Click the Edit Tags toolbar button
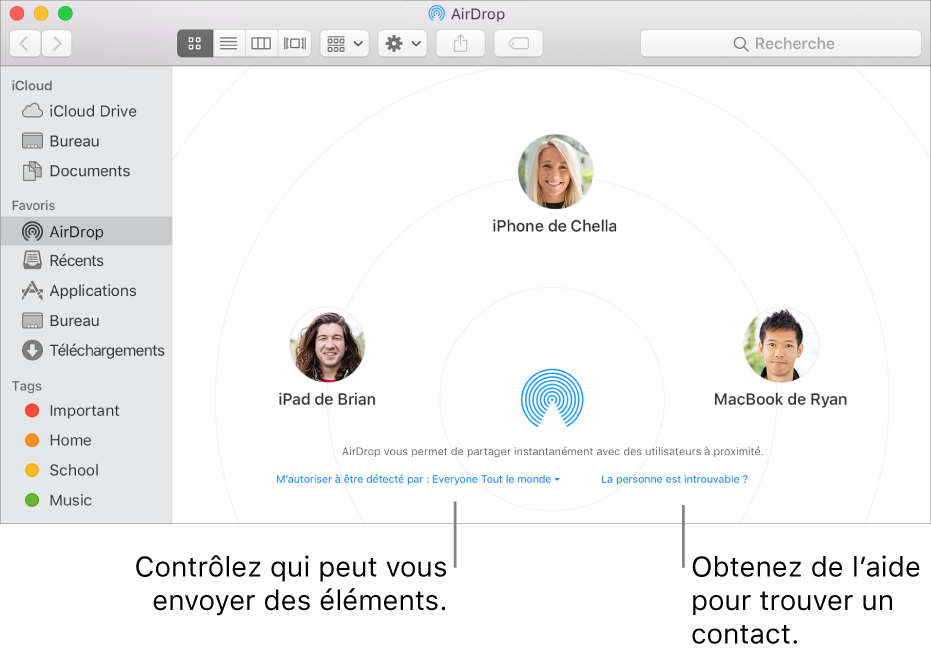This screenshot has width=931, height=649. coord(518,43)
